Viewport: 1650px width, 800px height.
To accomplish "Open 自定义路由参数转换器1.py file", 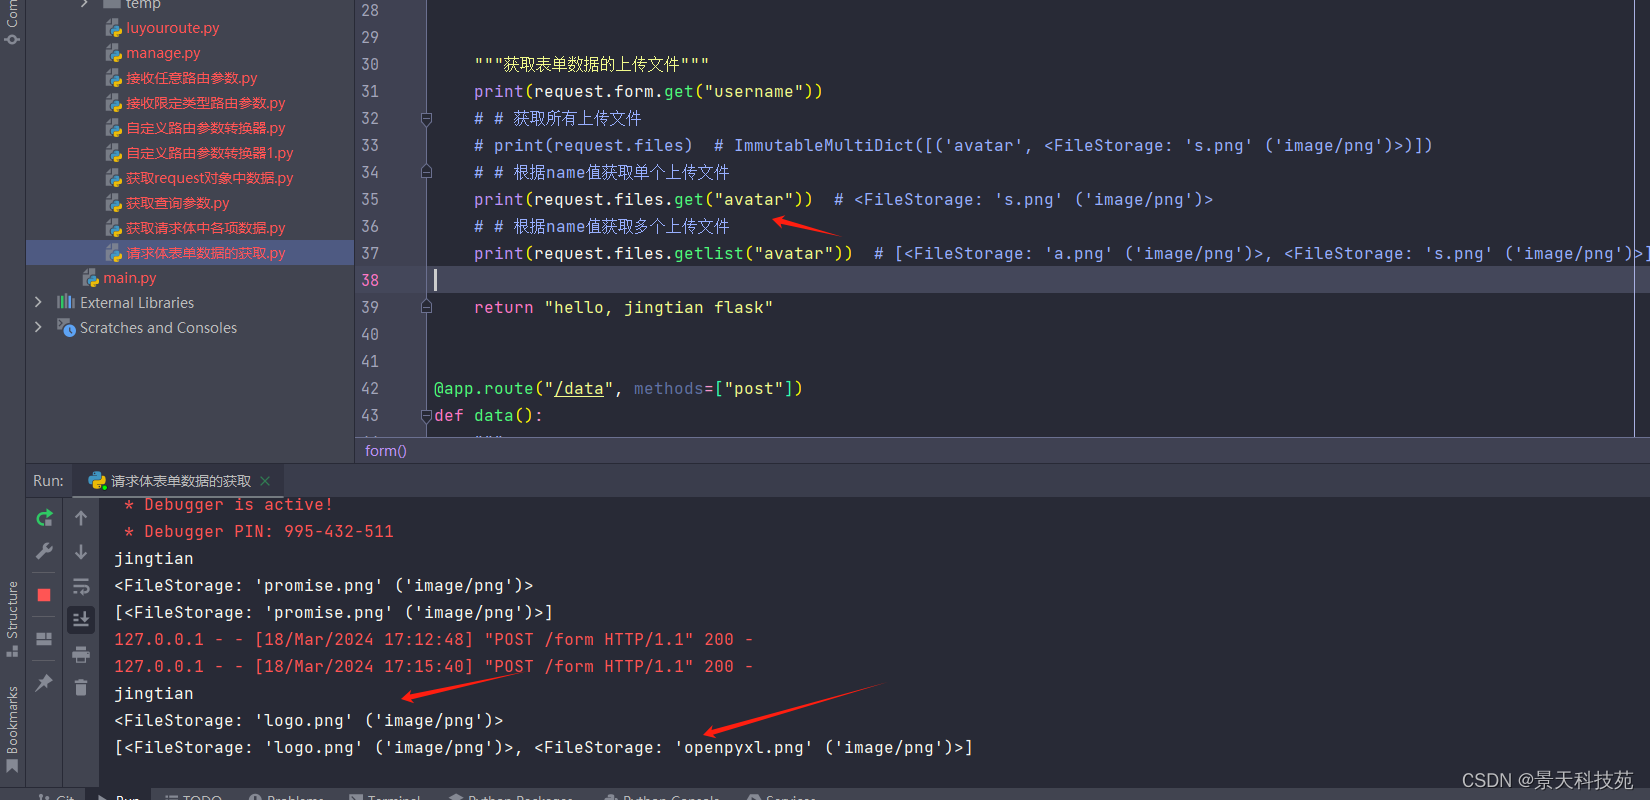I will [x=209, y=153].
